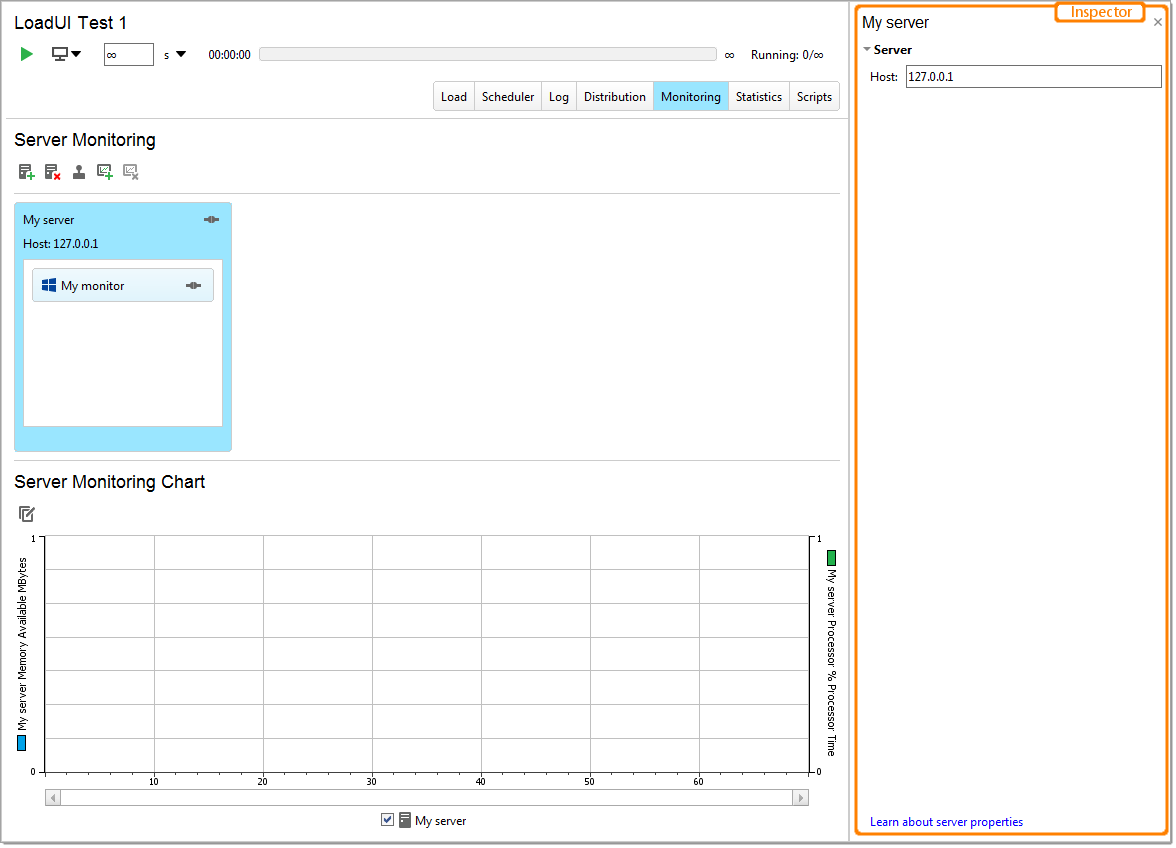Viewport: 1176px width, 848px height.
Task: Click the right arrow of the chart scrollbar
Action: (800, 797)
